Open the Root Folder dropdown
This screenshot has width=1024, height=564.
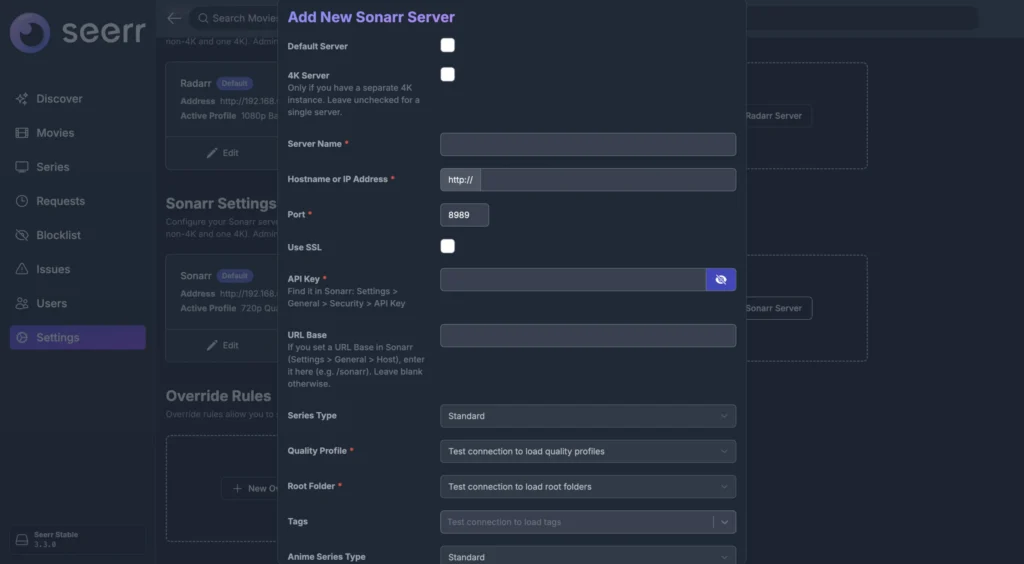588,486
